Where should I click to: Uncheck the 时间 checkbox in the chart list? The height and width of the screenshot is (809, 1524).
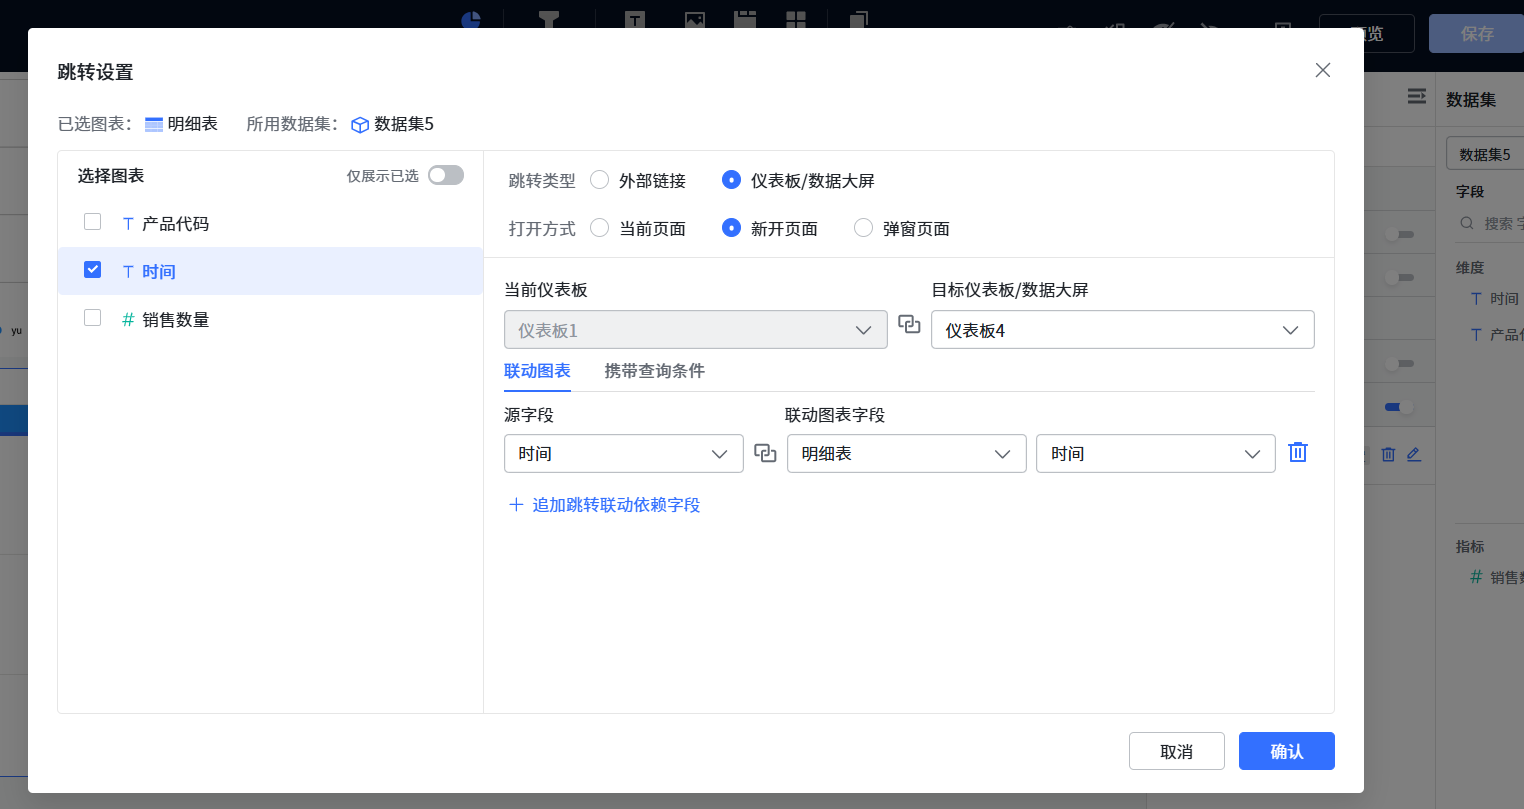pyautogui.click(x=93, y=270)
